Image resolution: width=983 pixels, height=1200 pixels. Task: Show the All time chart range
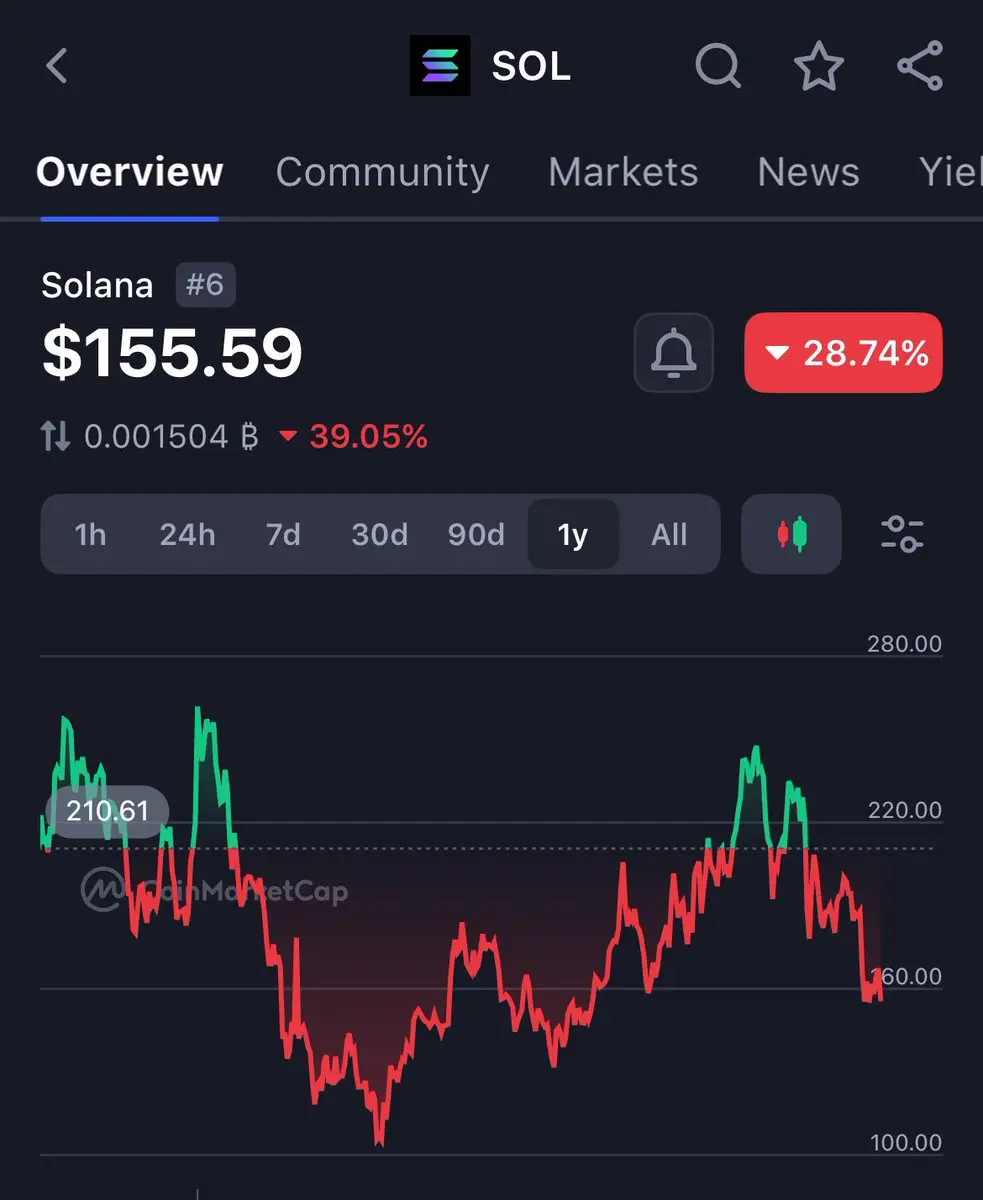tap(669, 535)
